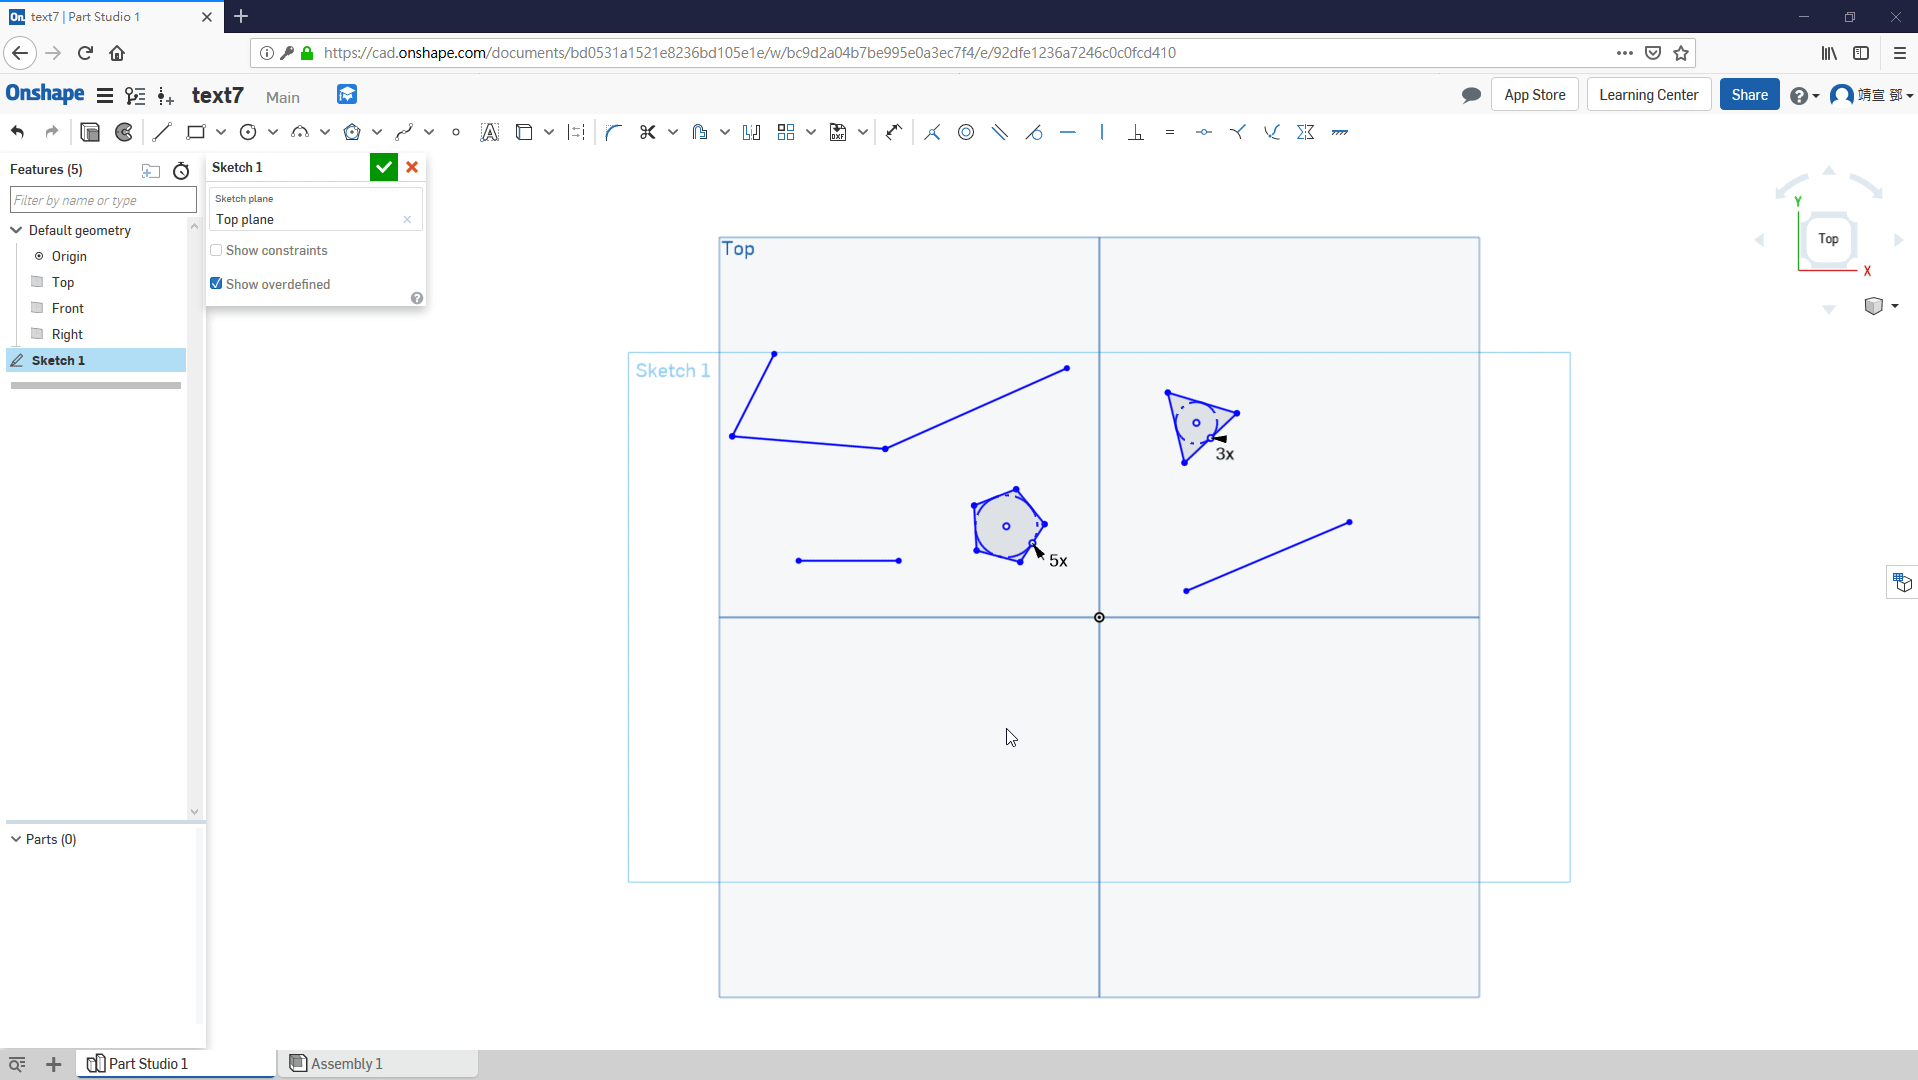Uncheck the Show overdefined checkbox

pos(216,284)
